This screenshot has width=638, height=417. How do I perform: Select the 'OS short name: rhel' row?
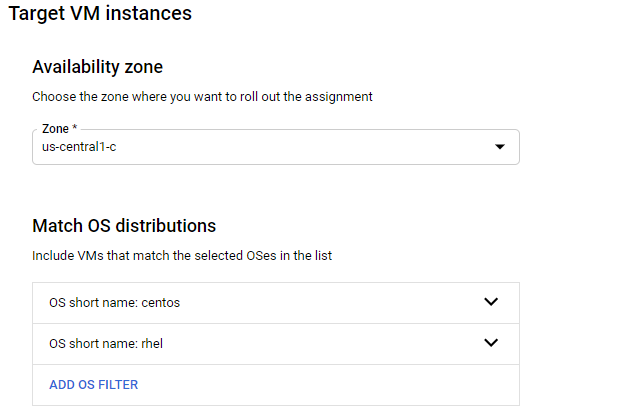pos(106,343)
